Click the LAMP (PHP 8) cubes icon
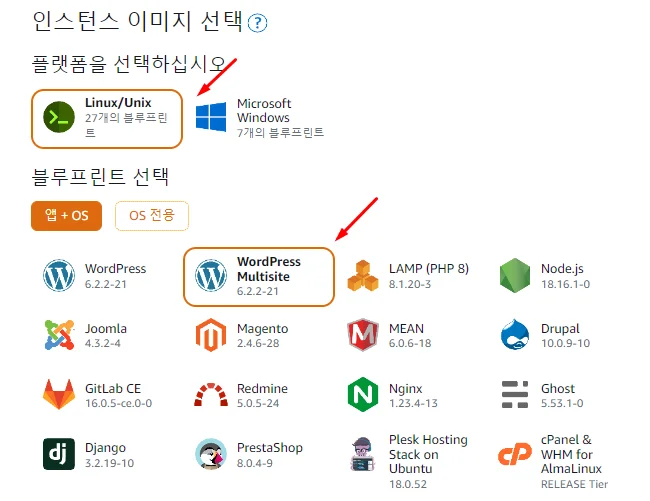This screenshot has height=501, width=650. click(x=363, y=276)
